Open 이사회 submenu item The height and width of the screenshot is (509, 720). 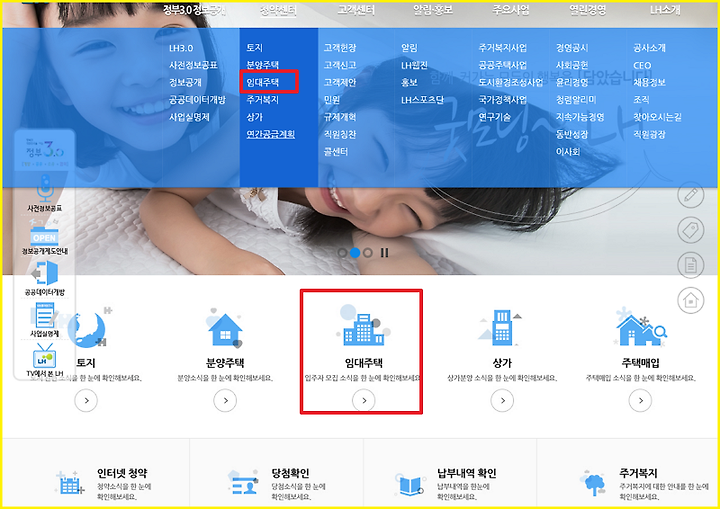(x=568, y=152)
